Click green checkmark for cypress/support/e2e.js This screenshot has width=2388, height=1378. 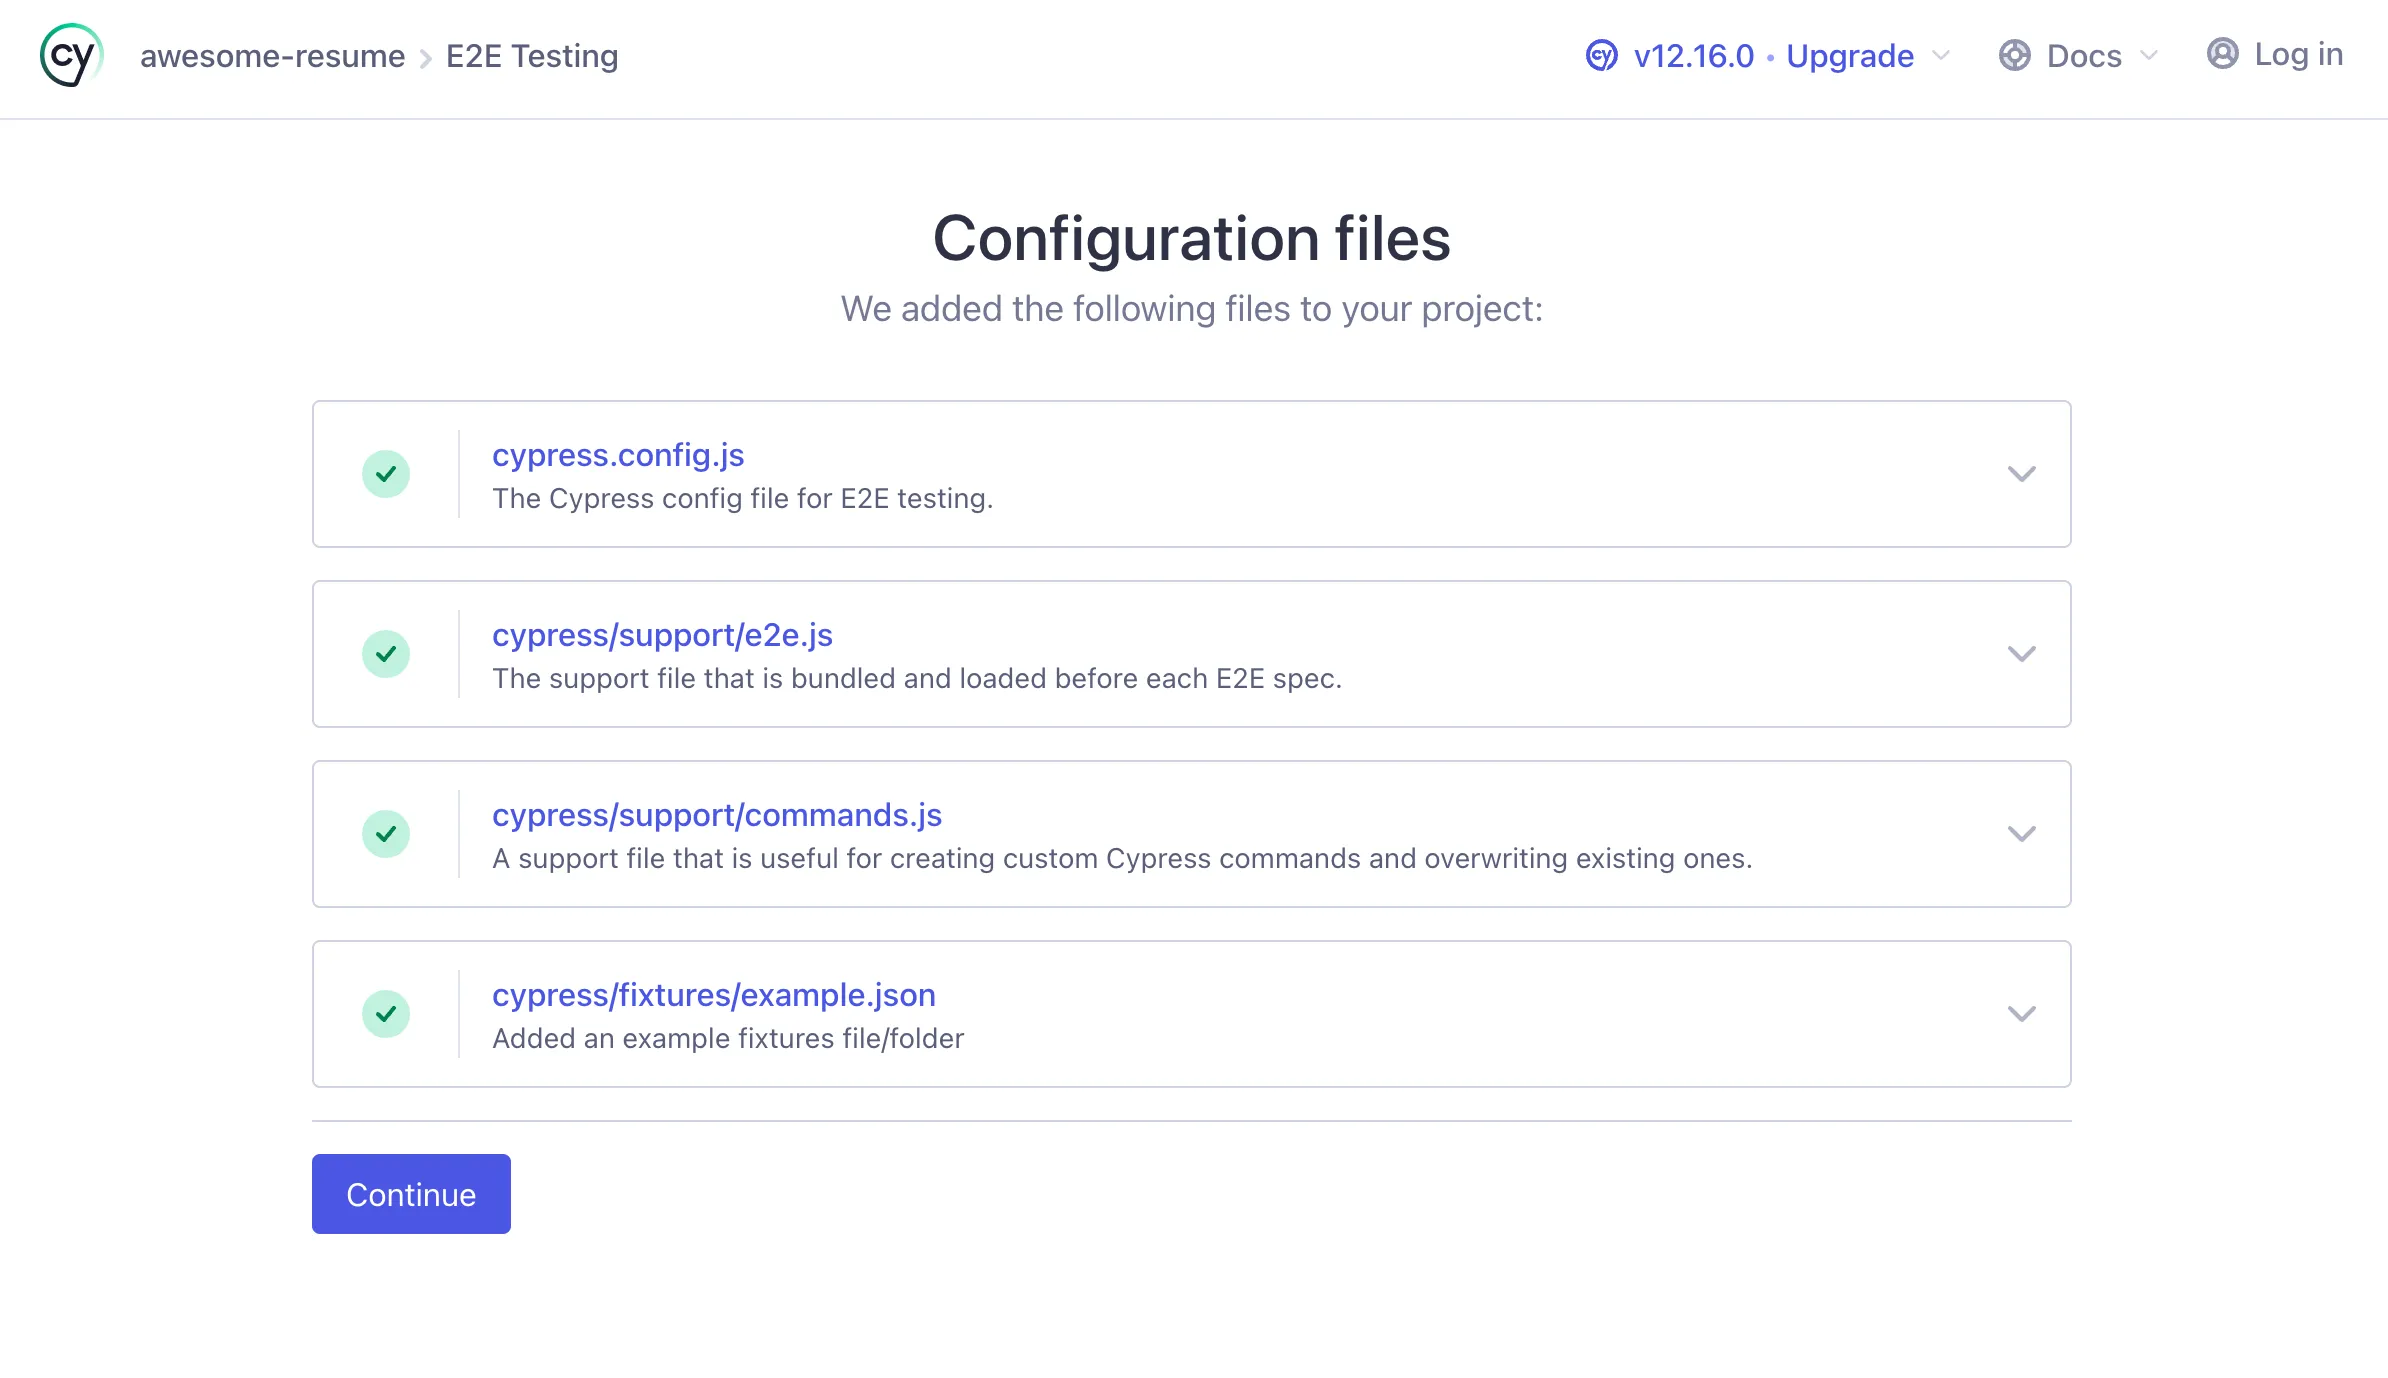click(386, 654)
